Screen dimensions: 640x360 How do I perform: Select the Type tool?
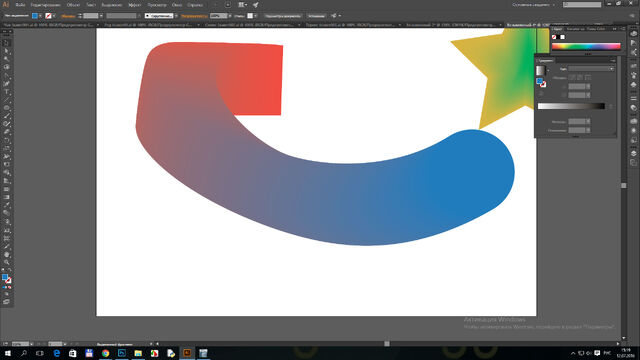point(7,92)
